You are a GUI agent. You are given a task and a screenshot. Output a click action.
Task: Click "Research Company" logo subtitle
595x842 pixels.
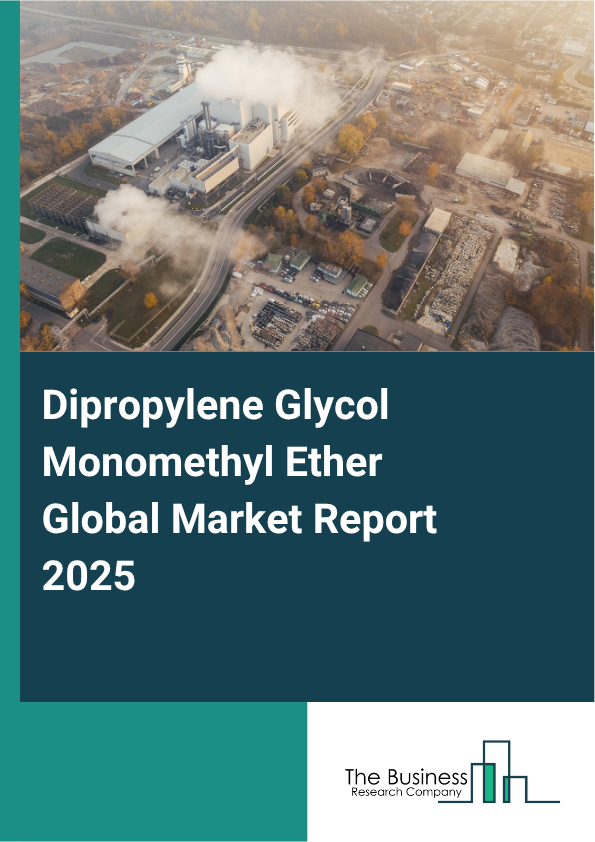click(406, 793)
